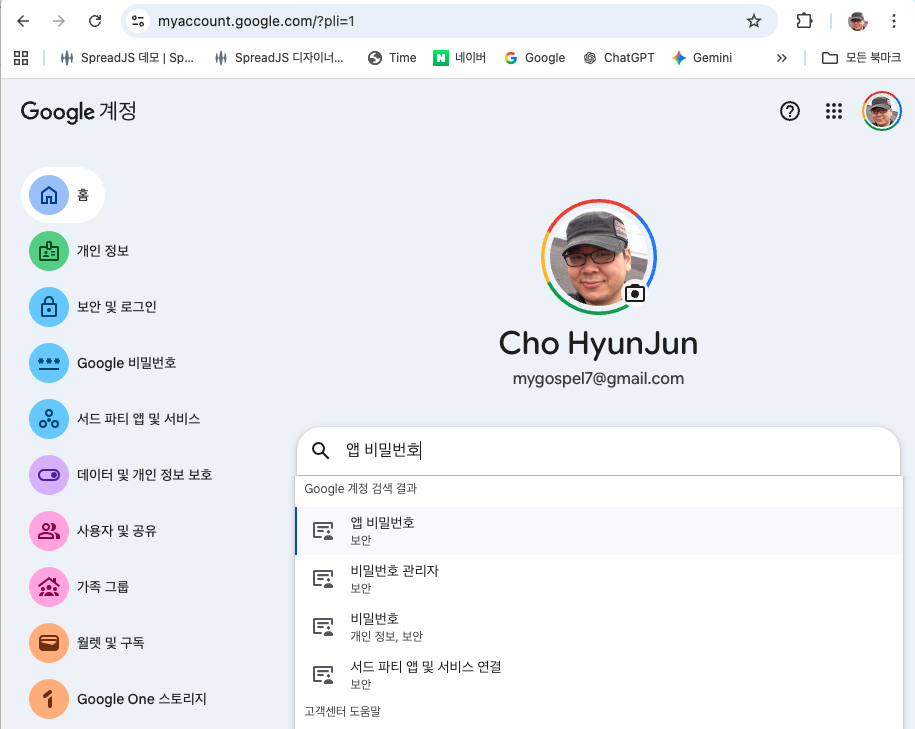Open Chrome three-dot menu

893,22
